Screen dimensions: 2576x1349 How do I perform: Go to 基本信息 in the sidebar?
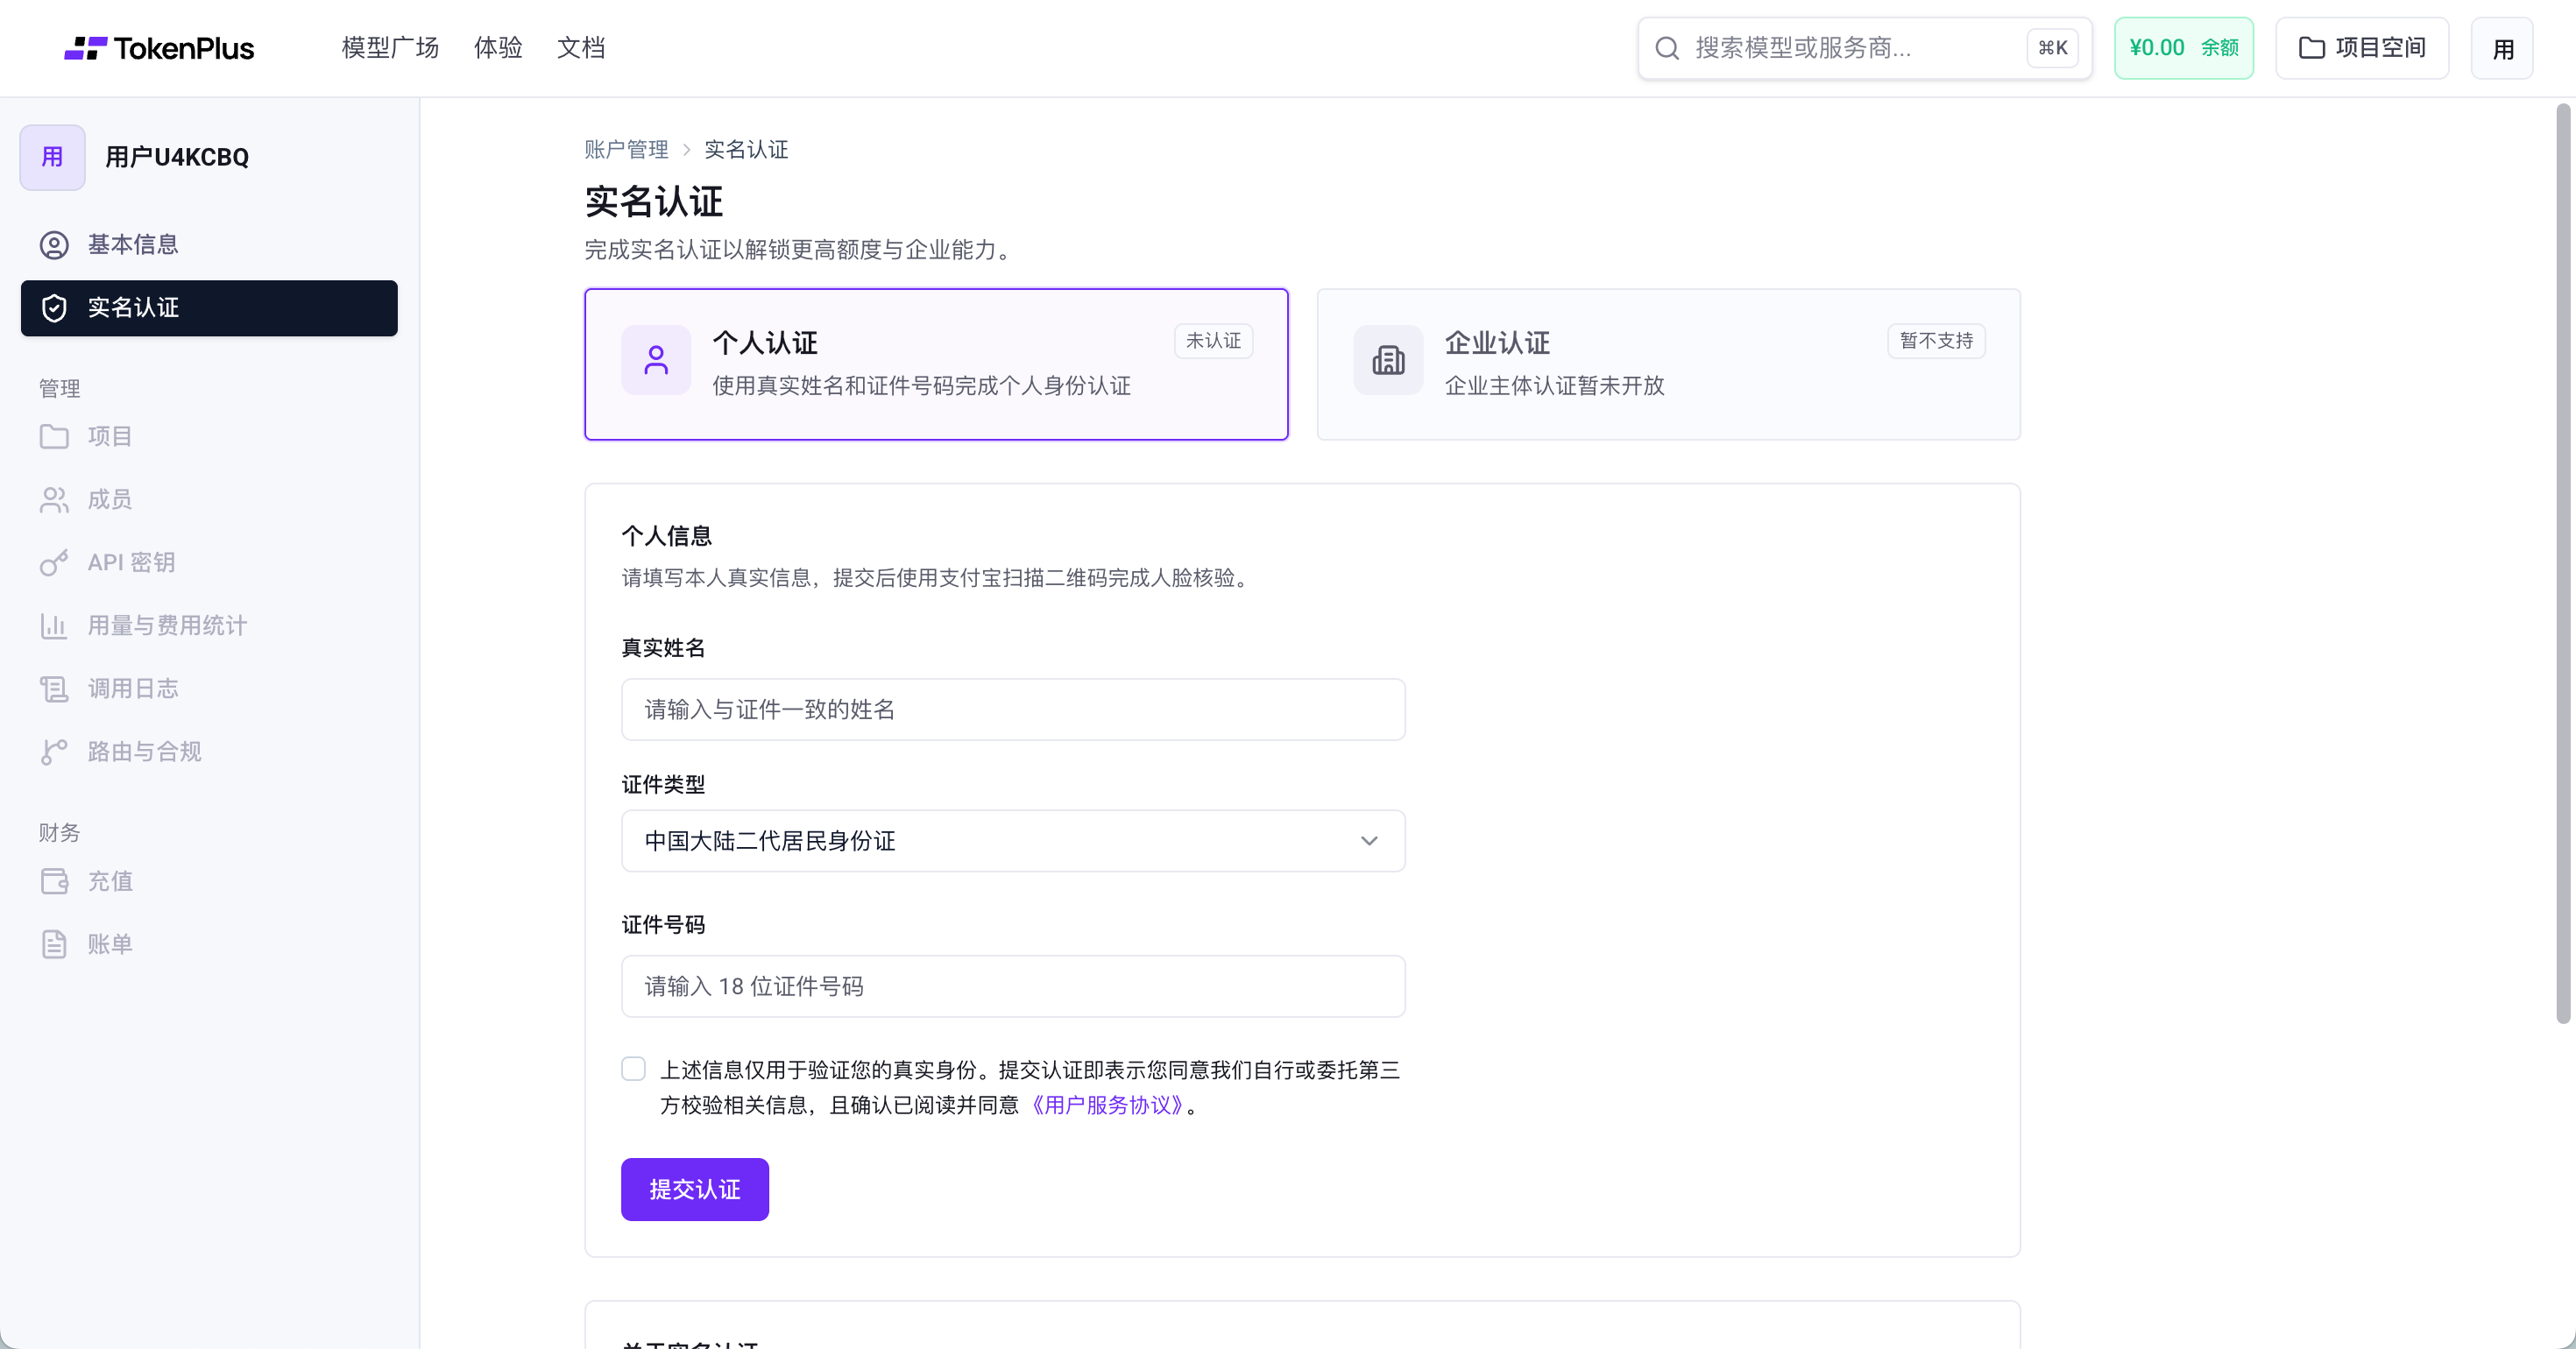point(209,245)
